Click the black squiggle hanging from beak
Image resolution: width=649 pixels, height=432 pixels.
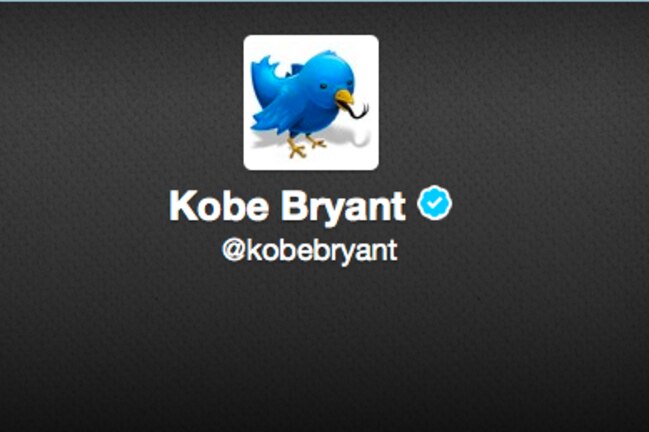click(x=357, y=110)
